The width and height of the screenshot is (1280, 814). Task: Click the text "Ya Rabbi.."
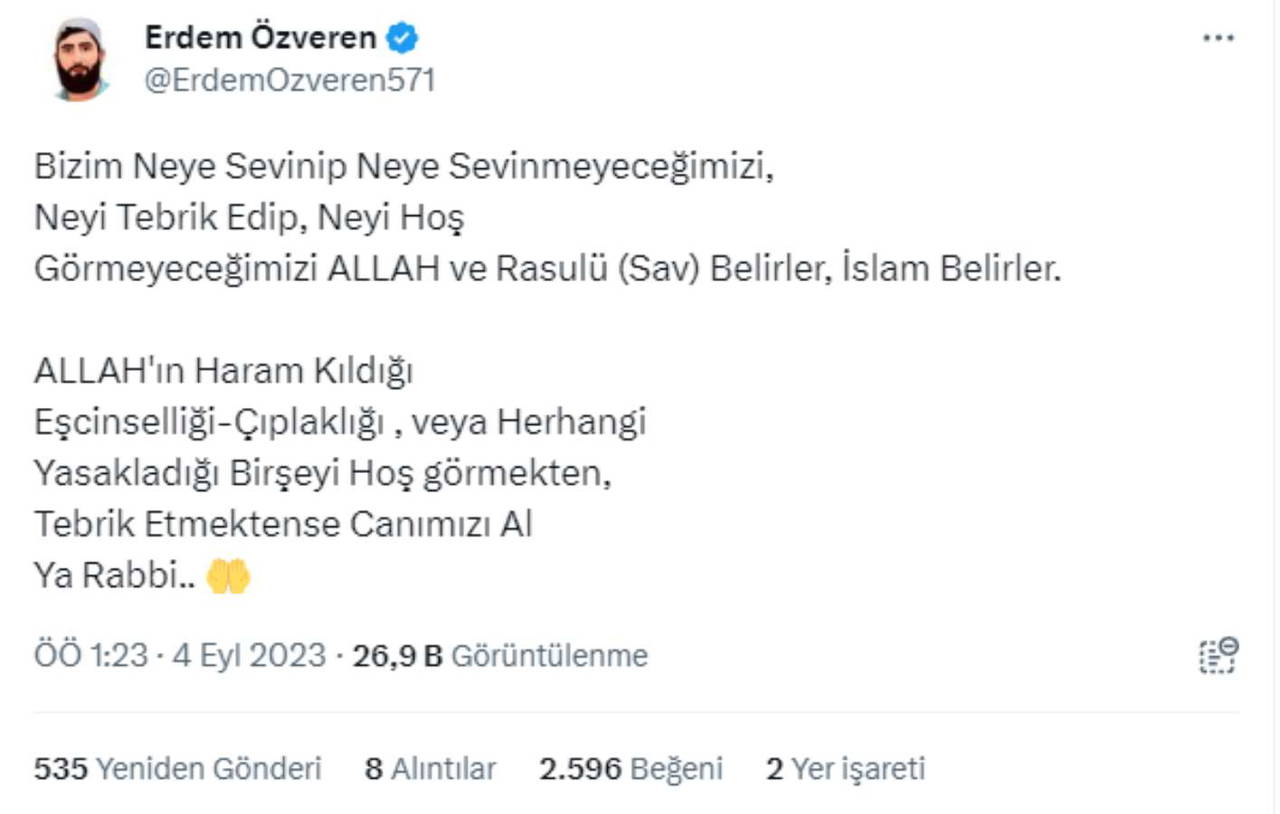click(114, 577)
